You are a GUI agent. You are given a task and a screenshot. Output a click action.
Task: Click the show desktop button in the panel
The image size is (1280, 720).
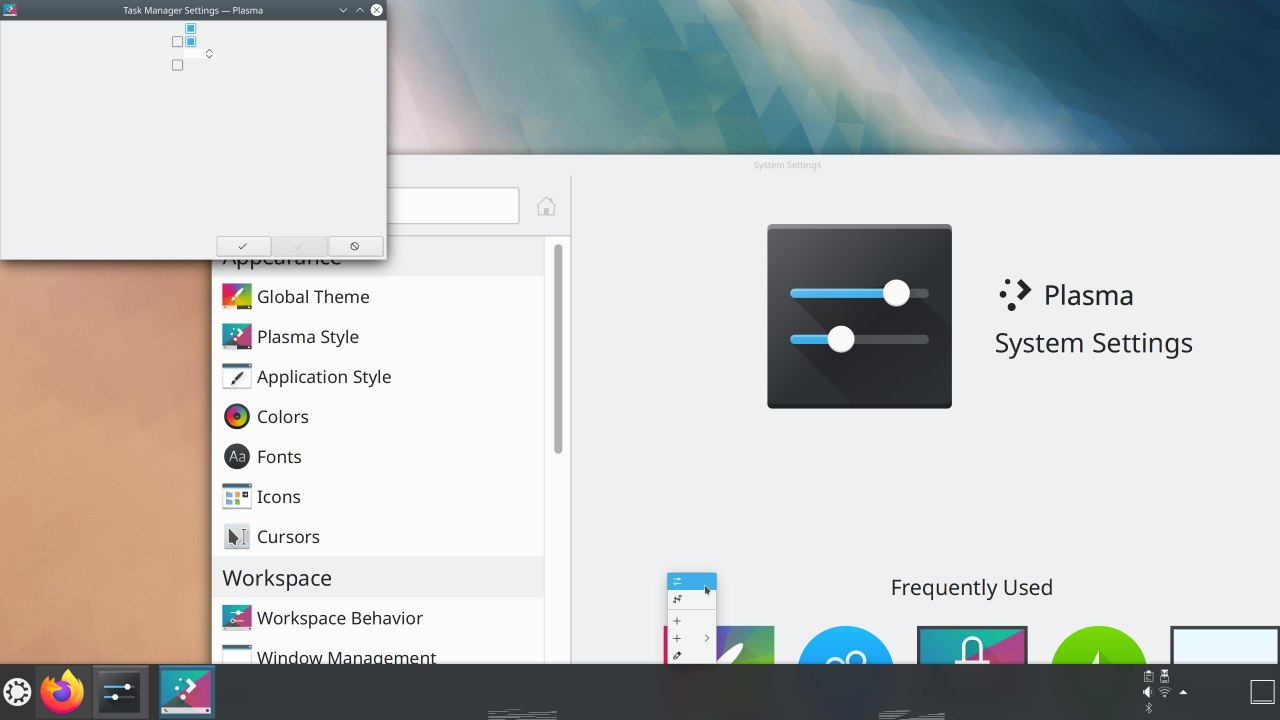point(1262,692)
